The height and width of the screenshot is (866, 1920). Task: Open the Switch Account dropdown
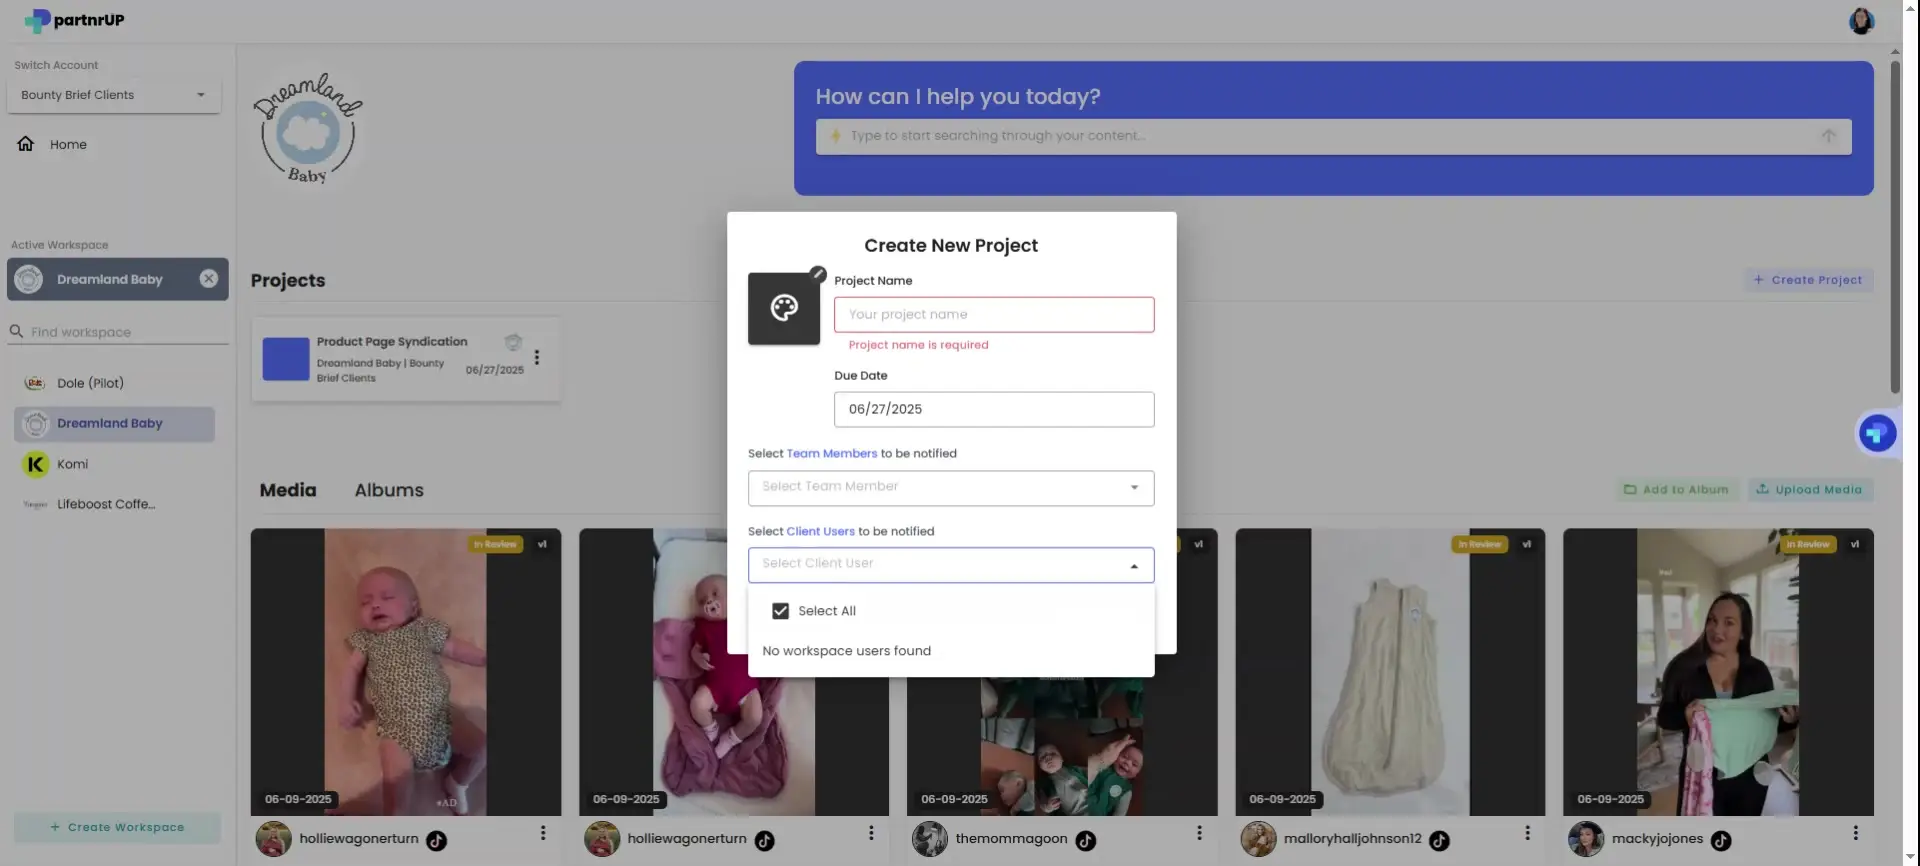tap(114, 95)
